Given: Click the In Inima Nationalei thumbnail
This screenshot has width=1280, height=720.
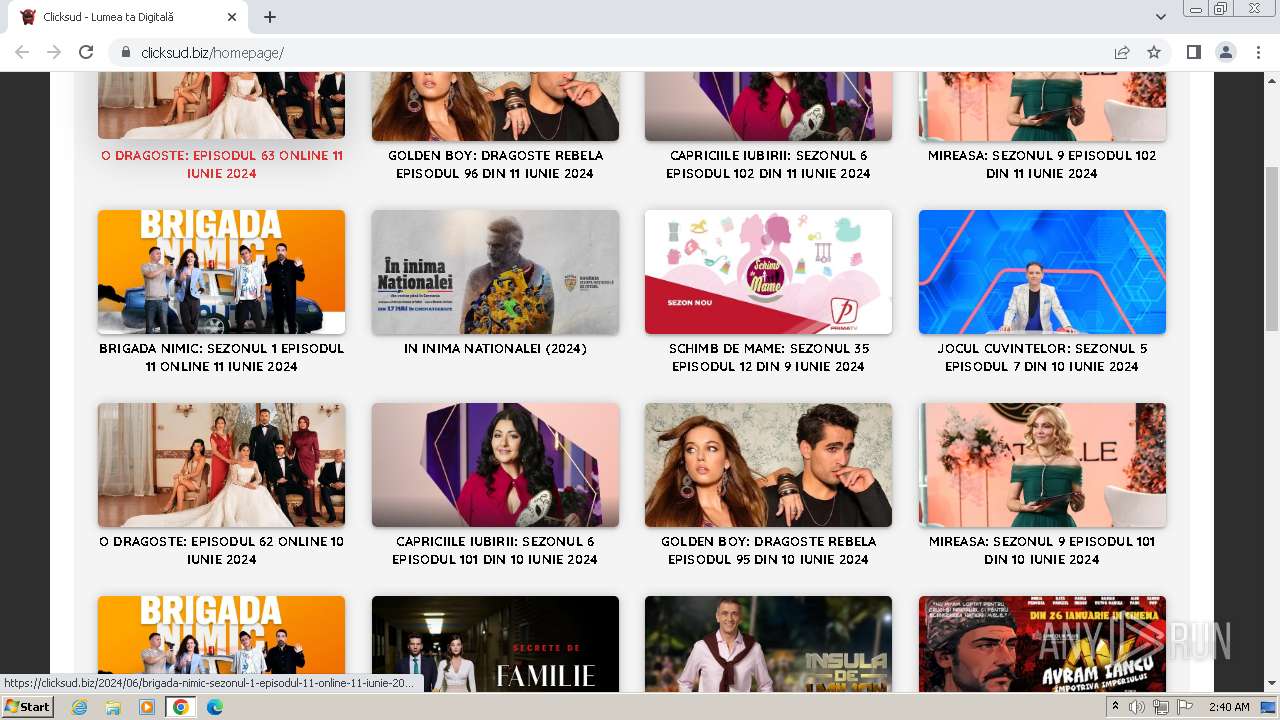Looking at the screenshot, I should pyautogui.click(x=495, y=272).
